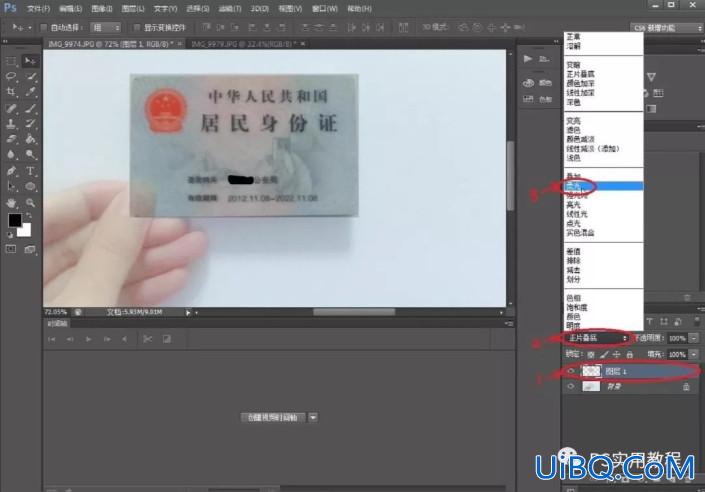Close the IMG_9974.JPG document tab
The image size is (705, 492).
point(180,44)
